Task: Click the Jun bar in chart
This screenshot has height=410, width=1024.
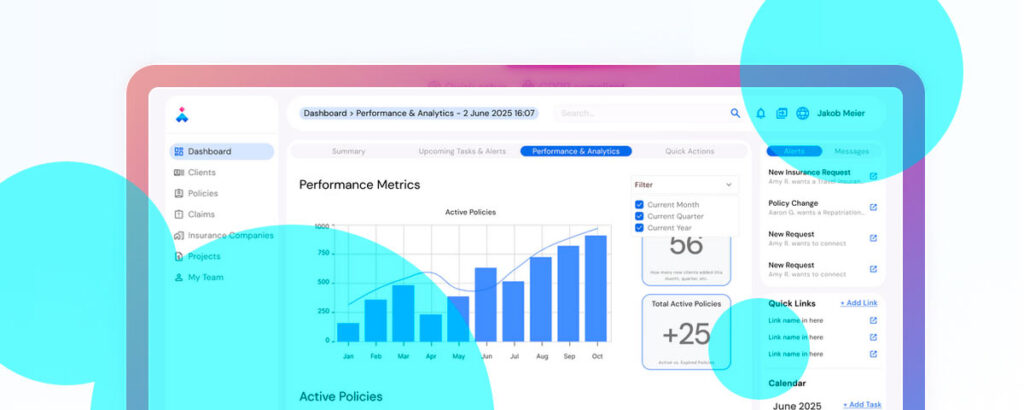Action: [x=485, y=304]
